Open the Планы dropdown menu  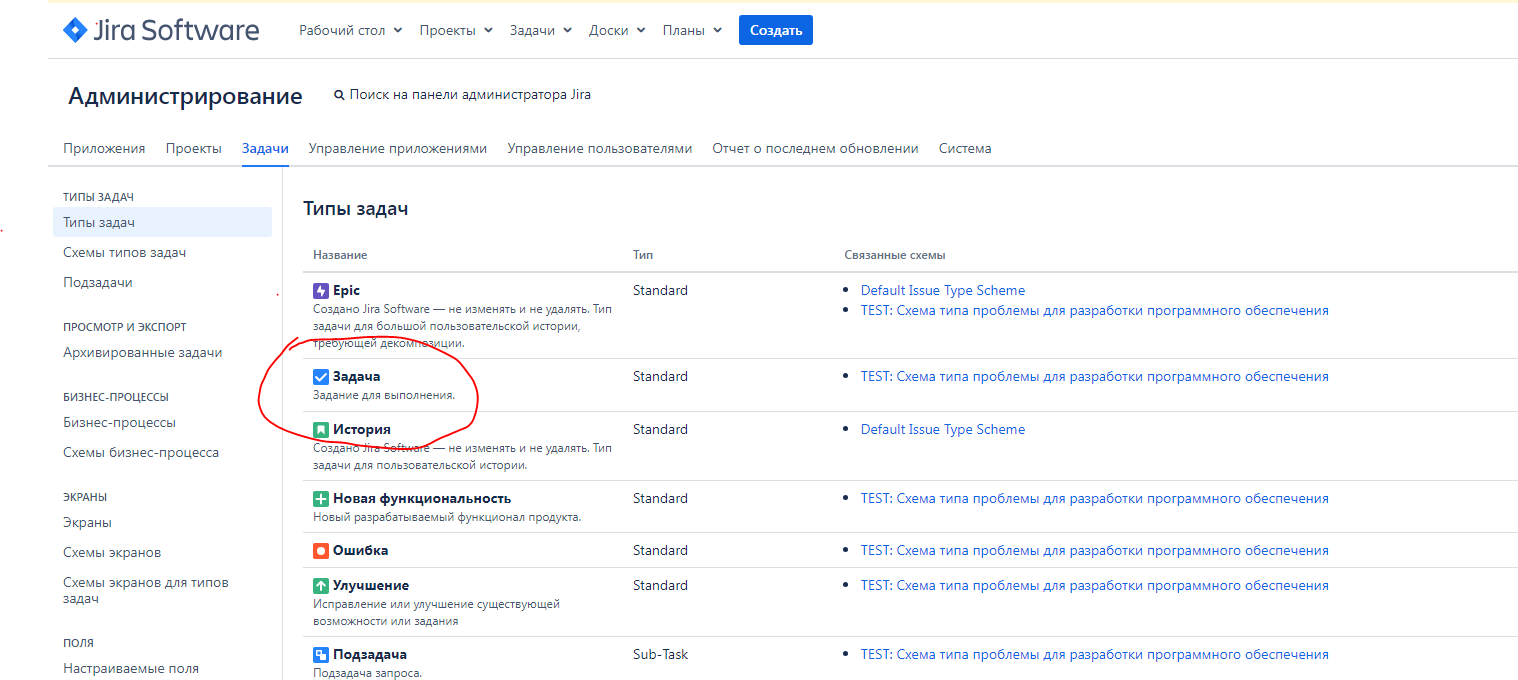(691, 30)
